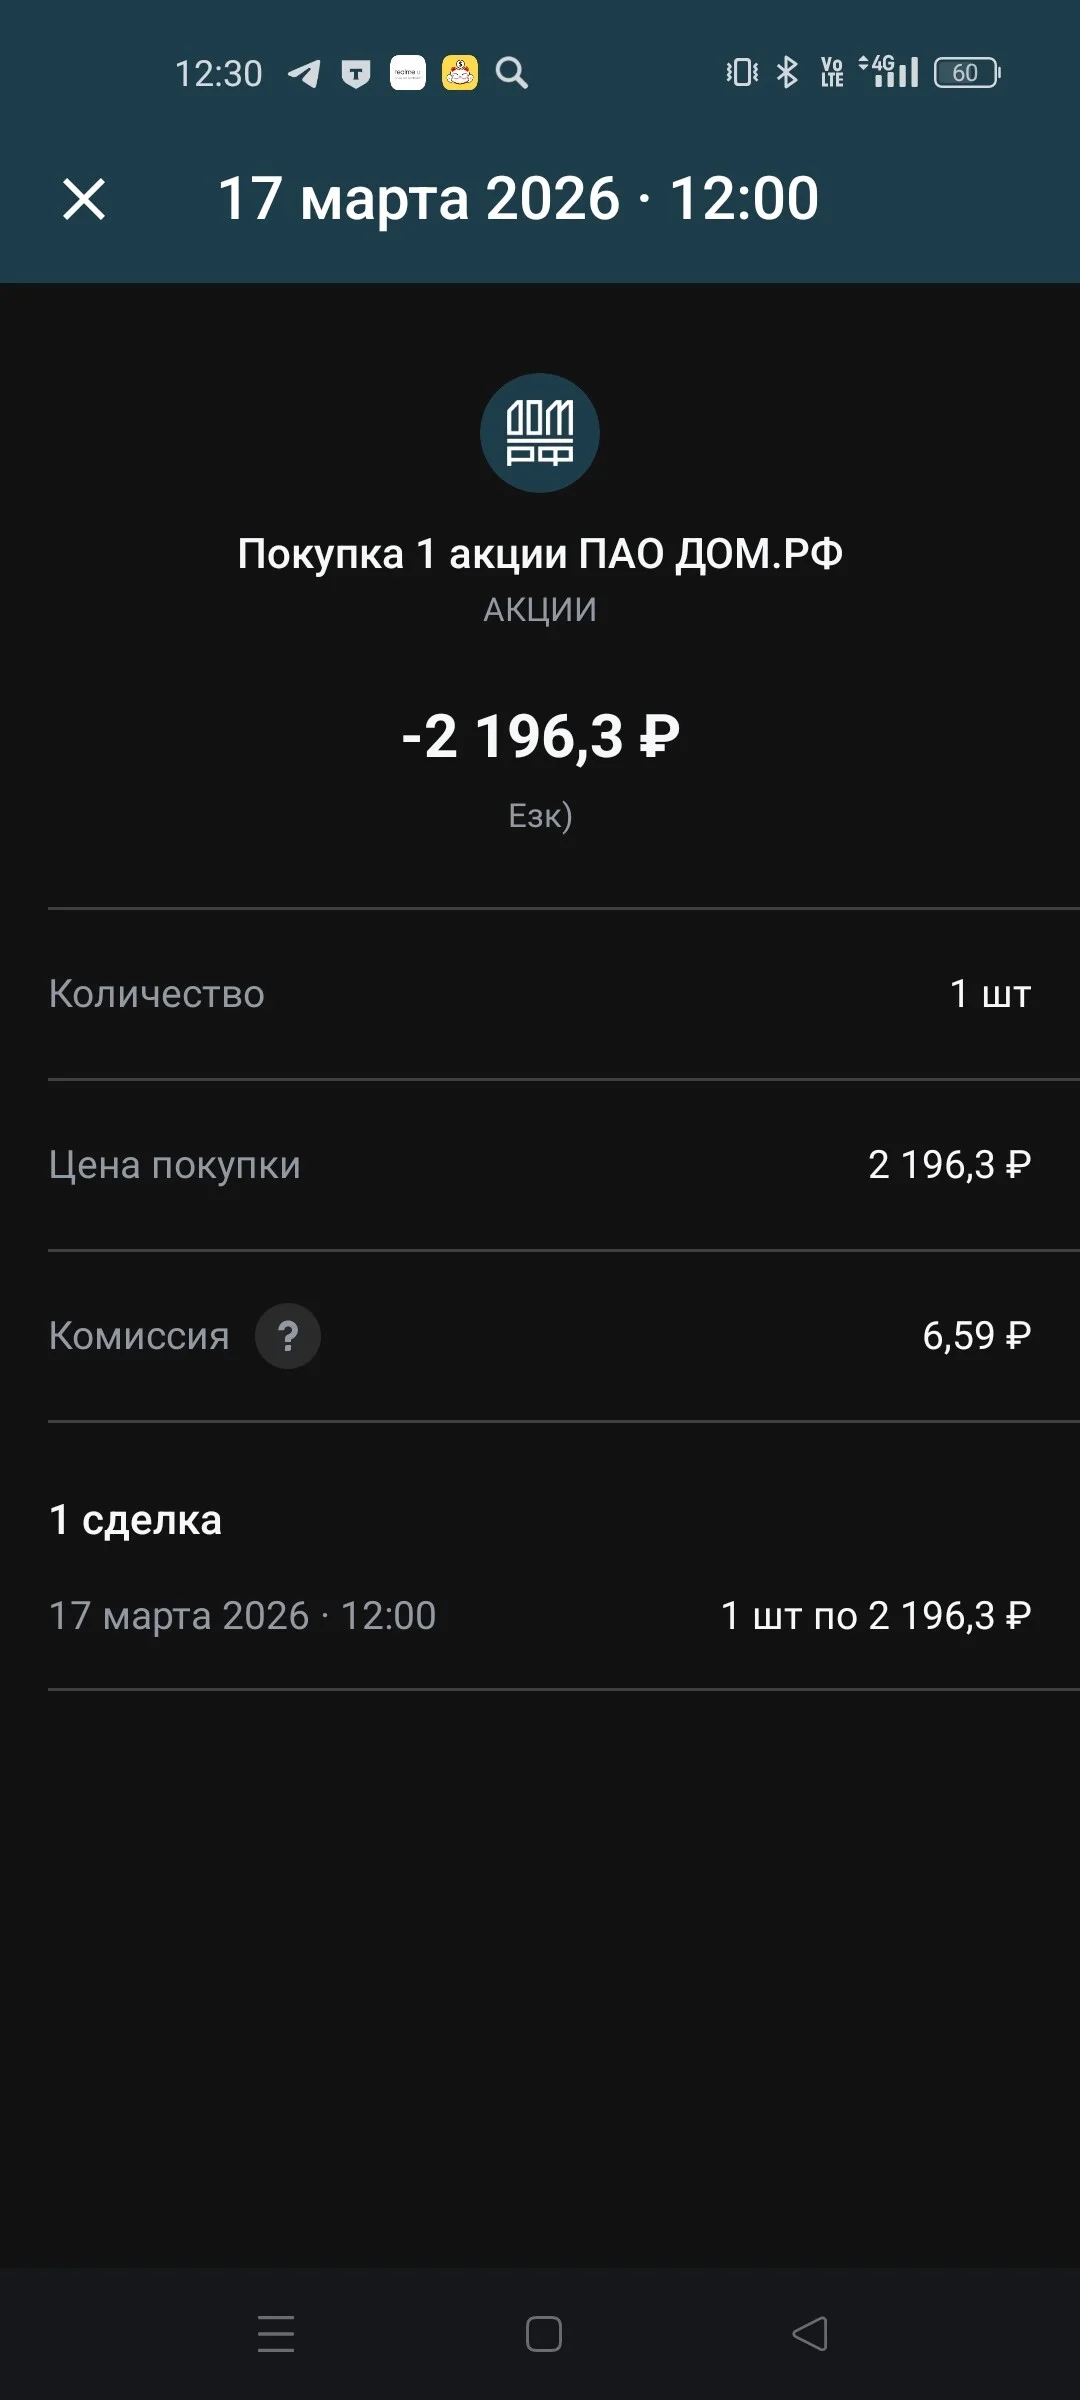Tap the T-Bank shield notification icon

click(356, 74)
